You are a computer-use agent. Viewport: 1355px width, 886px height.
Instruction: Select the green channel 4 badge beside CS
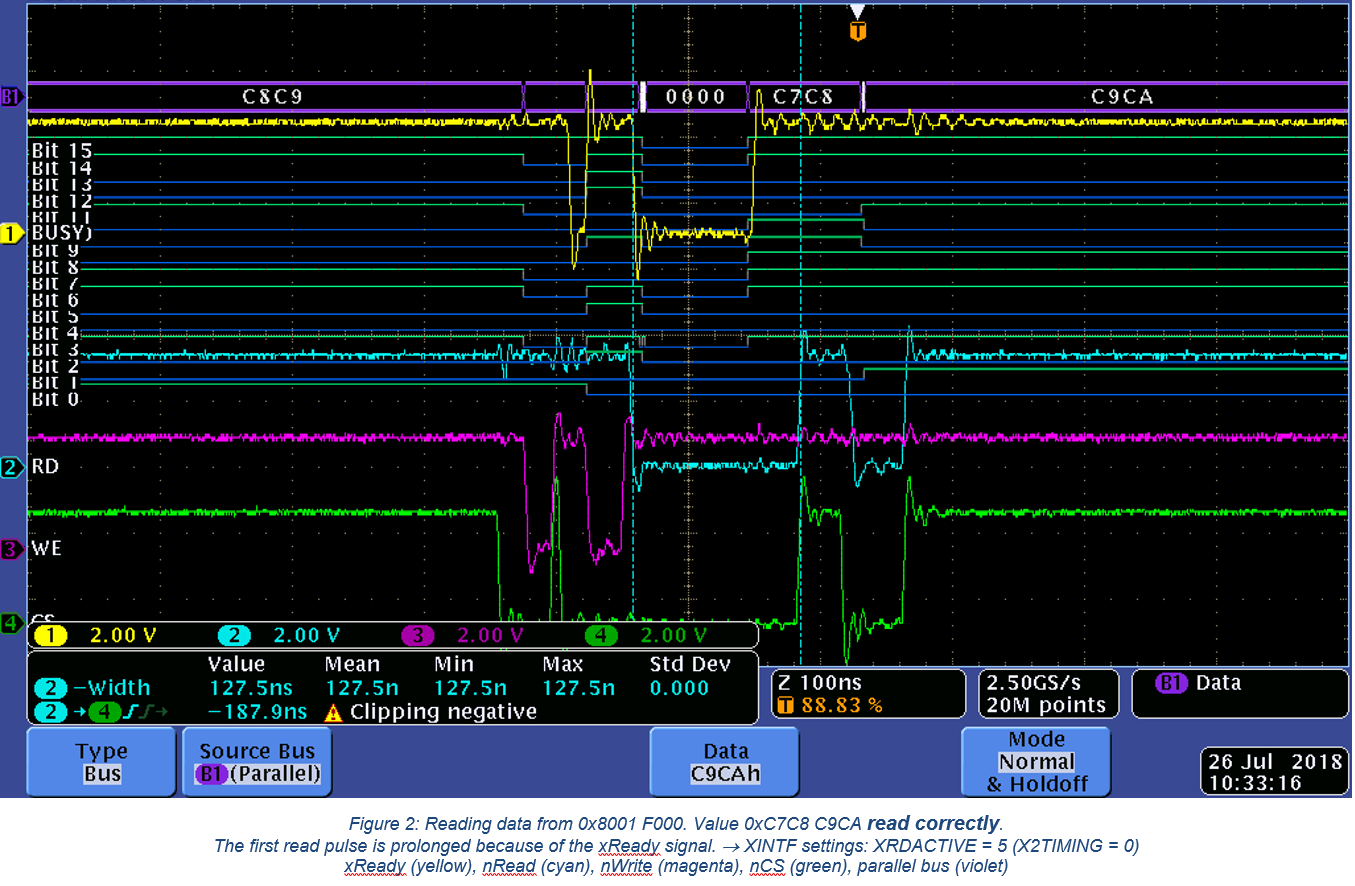(x=11, y=622)
